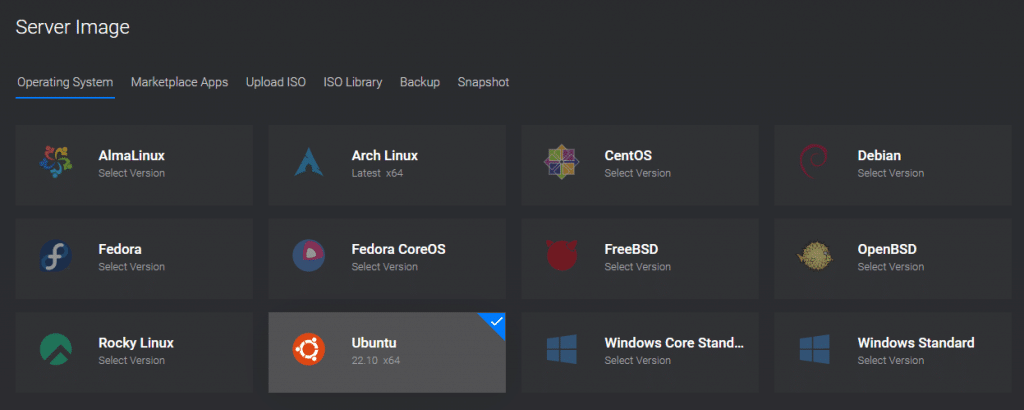Click the CentOS logo icon

point(562,163)
